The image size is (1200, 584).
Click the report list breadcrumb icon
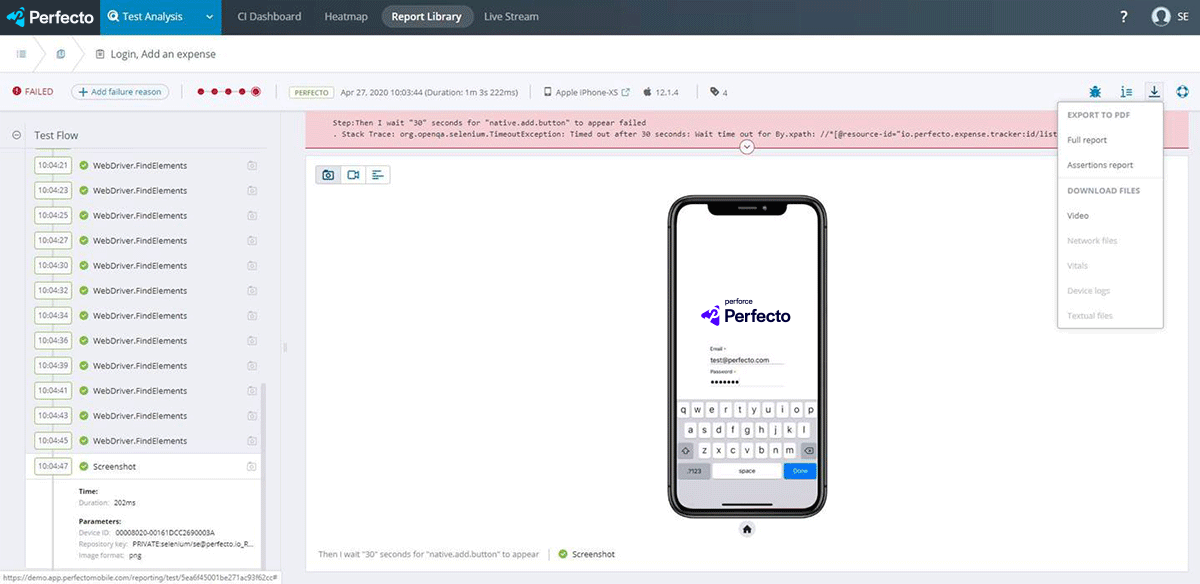point(21,54)
